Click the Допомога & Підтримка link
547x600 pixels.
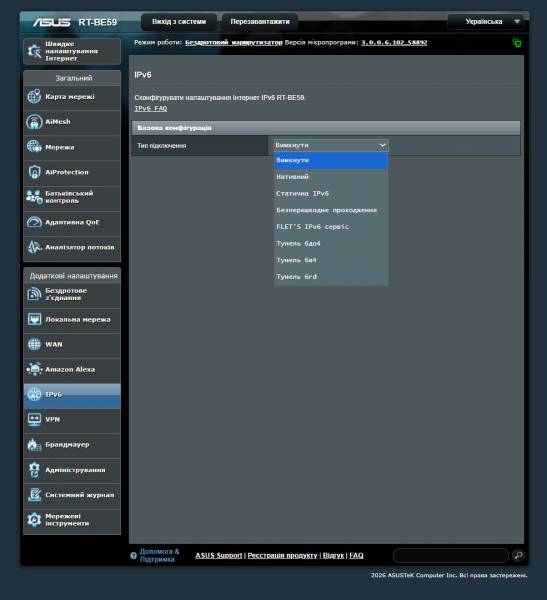[x=159, y=555]
